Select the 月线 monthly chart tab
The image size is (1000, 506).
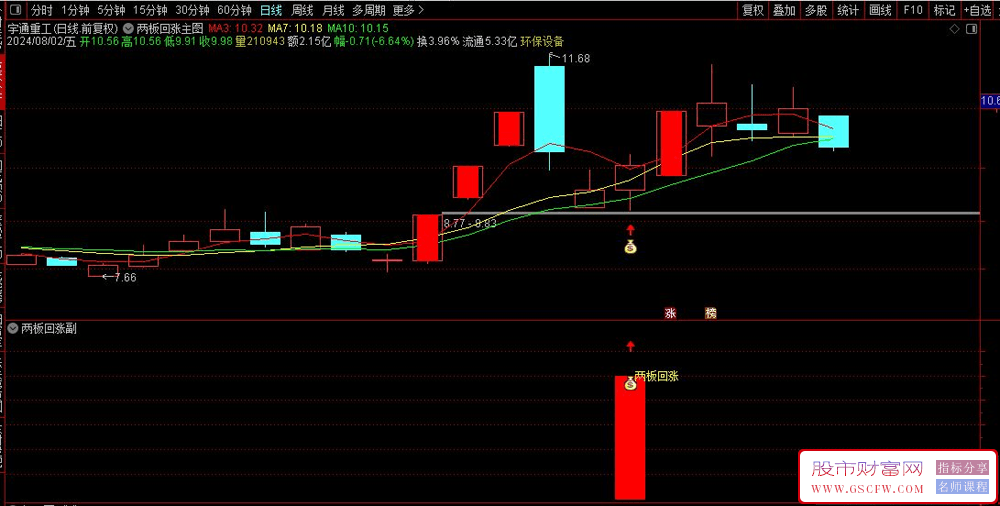coord(333,10)
